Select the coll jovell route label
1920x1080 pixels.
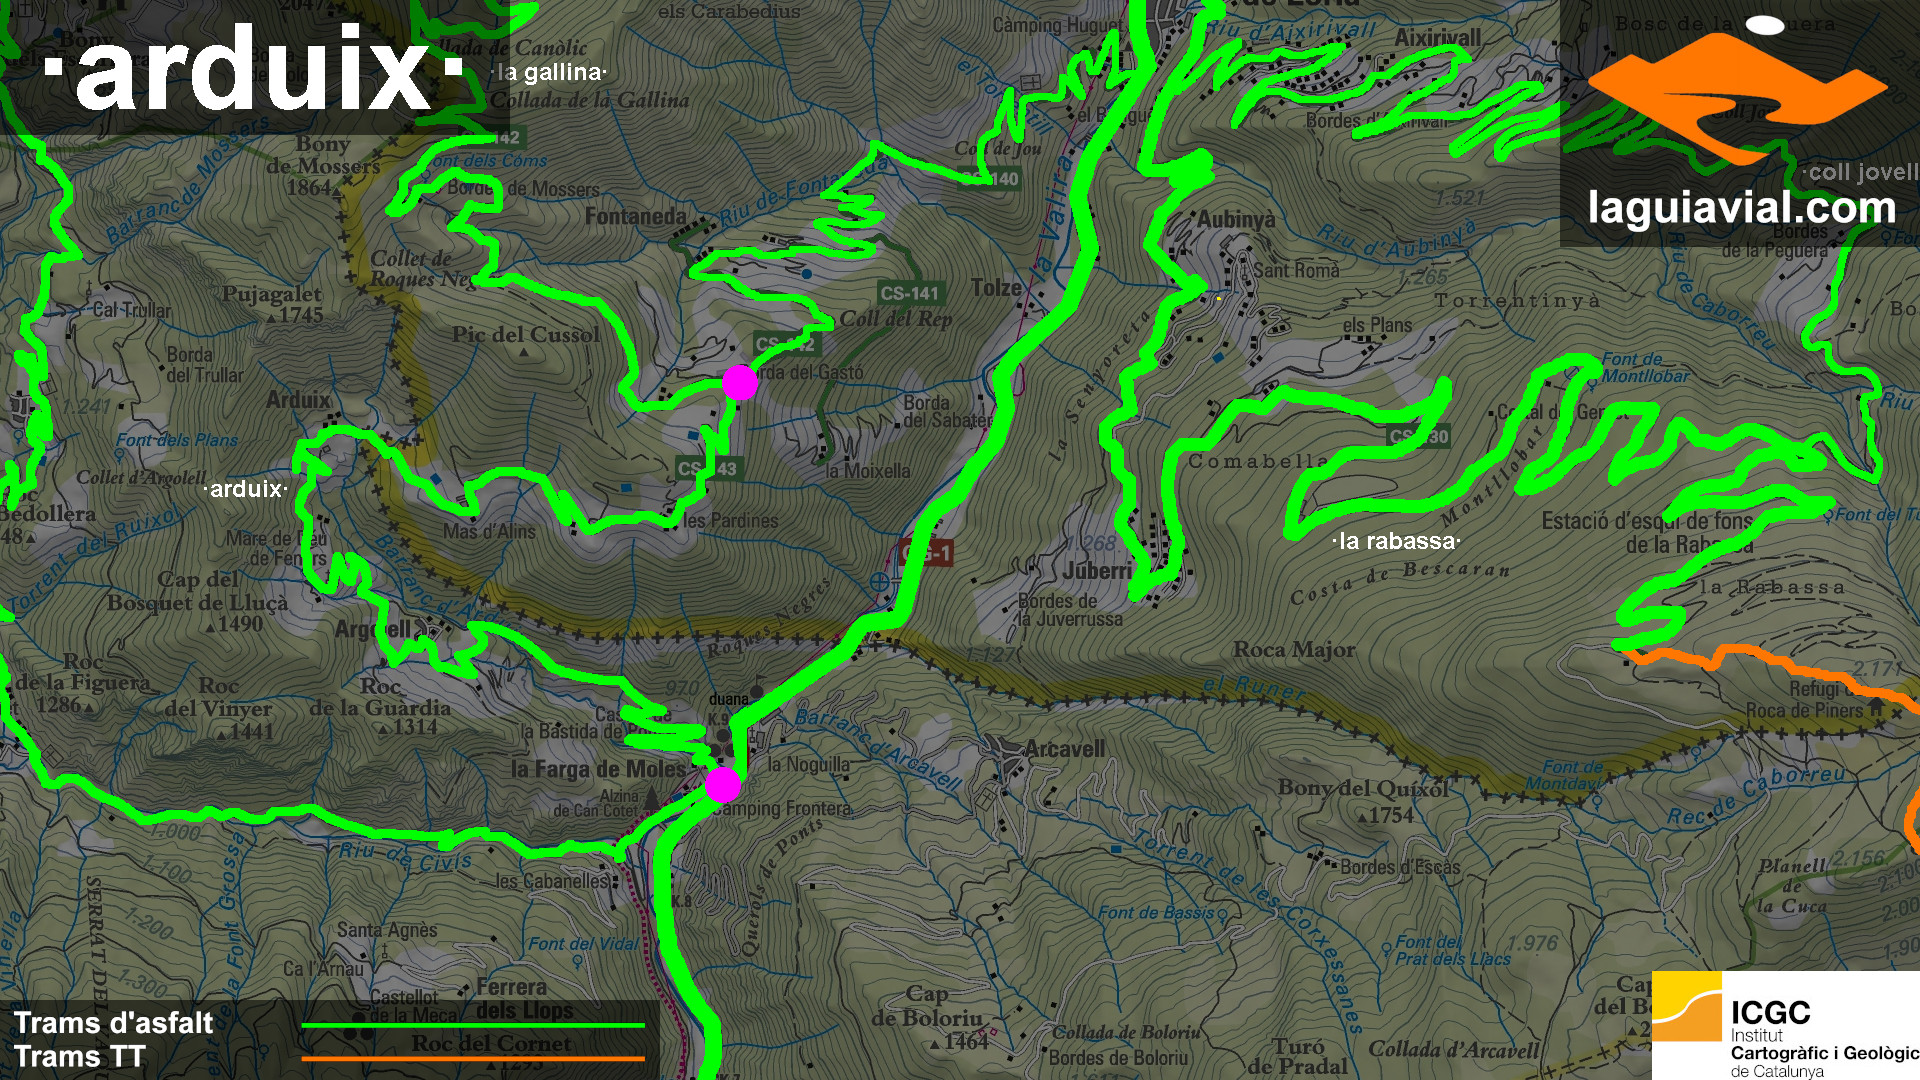click(1861, 172)
